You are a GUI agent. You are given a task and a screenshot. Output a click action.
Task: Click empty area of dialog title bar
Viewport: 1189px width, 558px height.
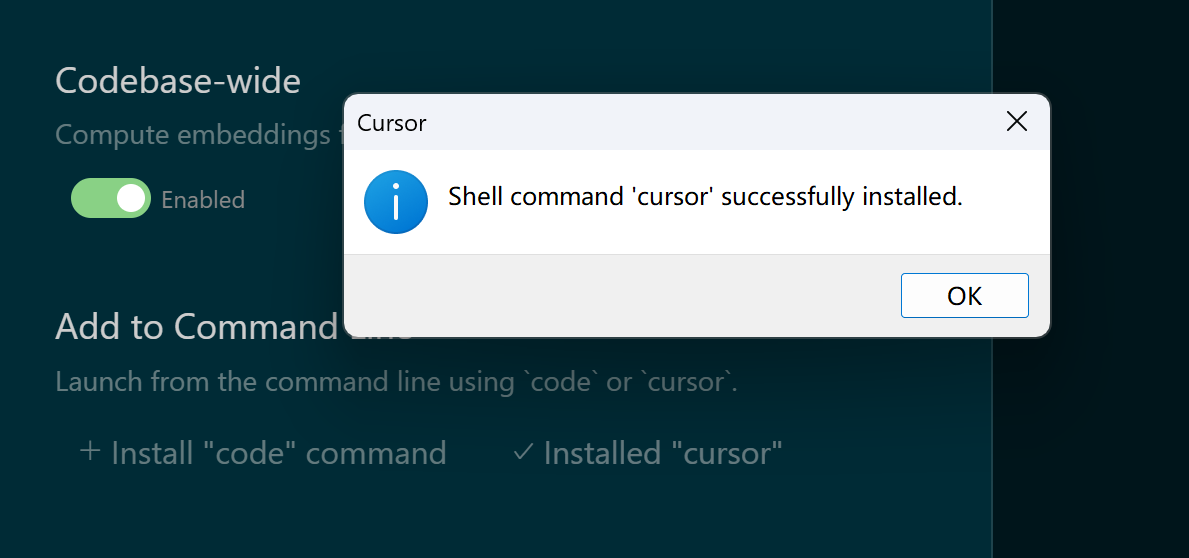[x=682, y=122]
